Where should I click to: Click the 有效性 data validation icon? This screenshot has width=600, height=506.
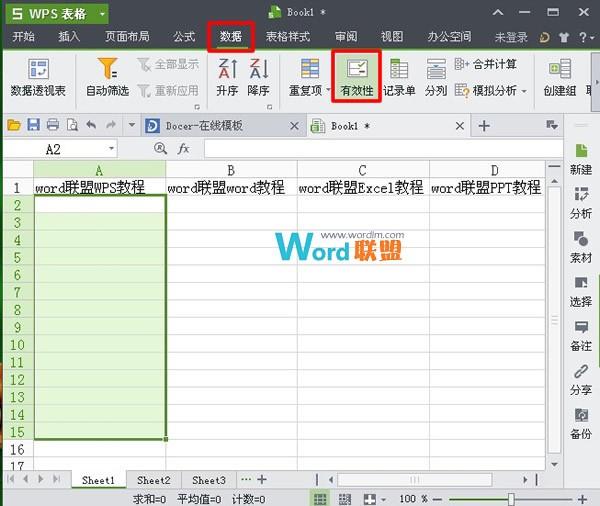tap(356, 77)
